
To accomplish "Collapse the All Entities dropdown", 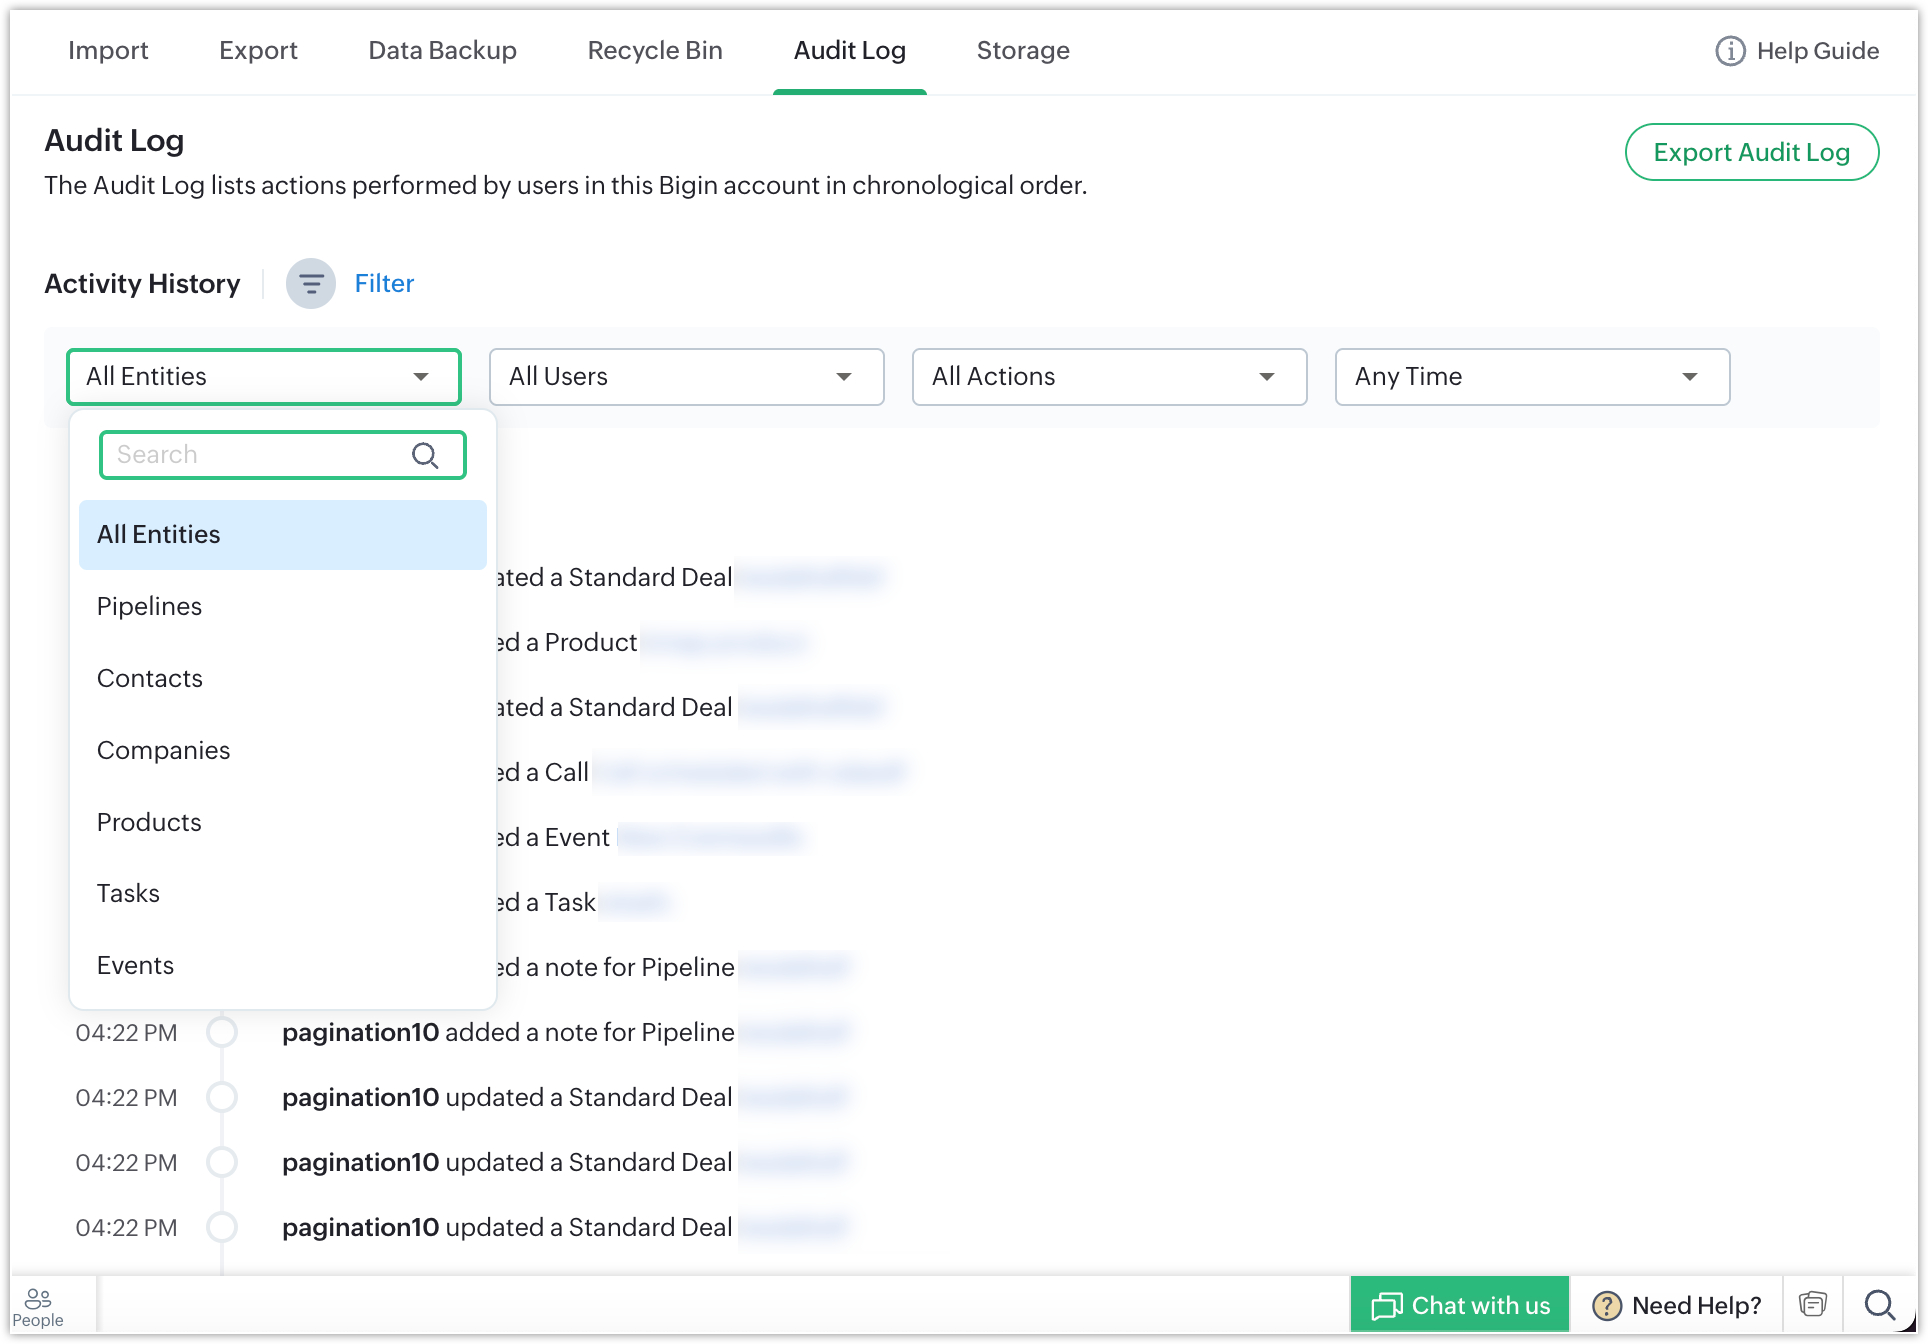I will tap(264, 377).
